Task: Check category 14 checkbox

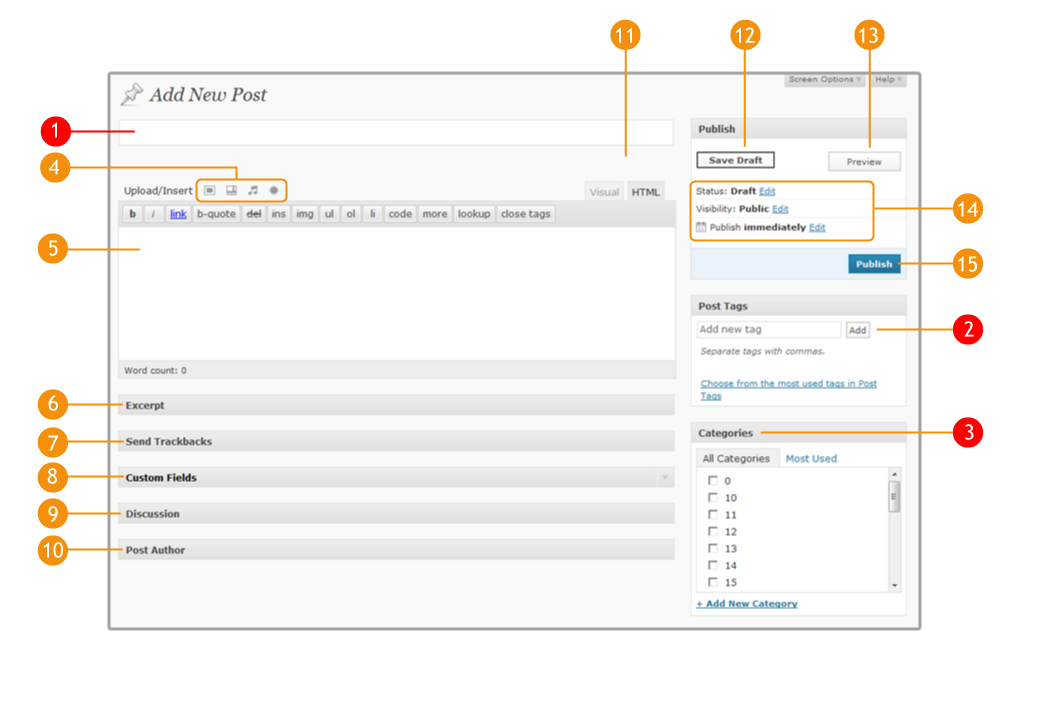Action: coord(712,565)
